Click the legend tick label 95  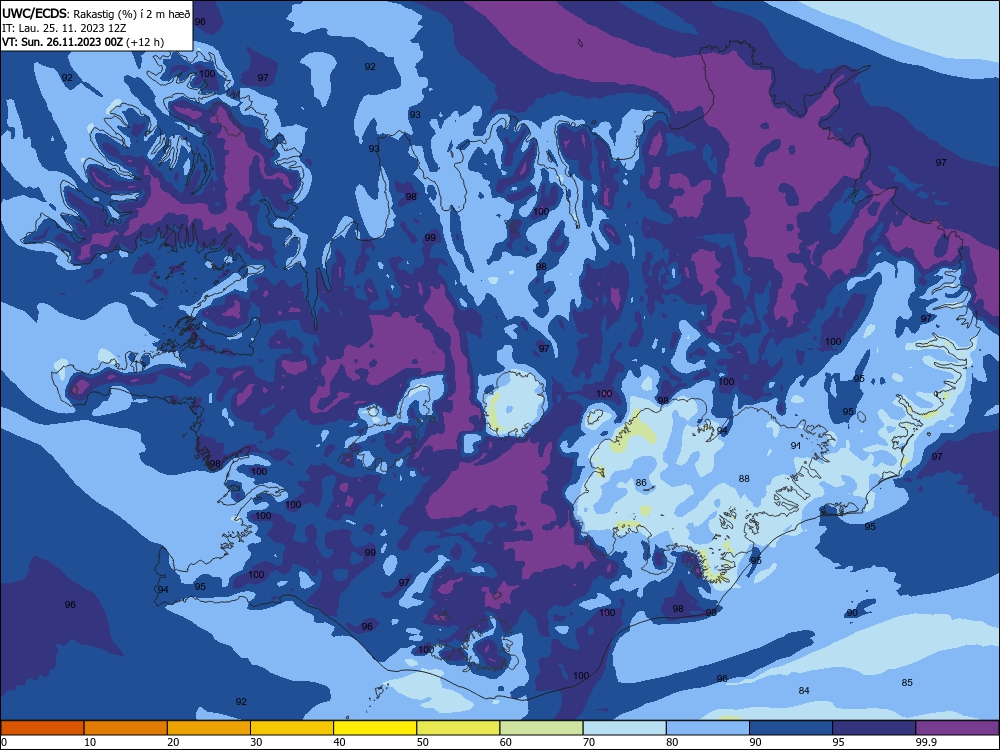click(x=839, y=742)
